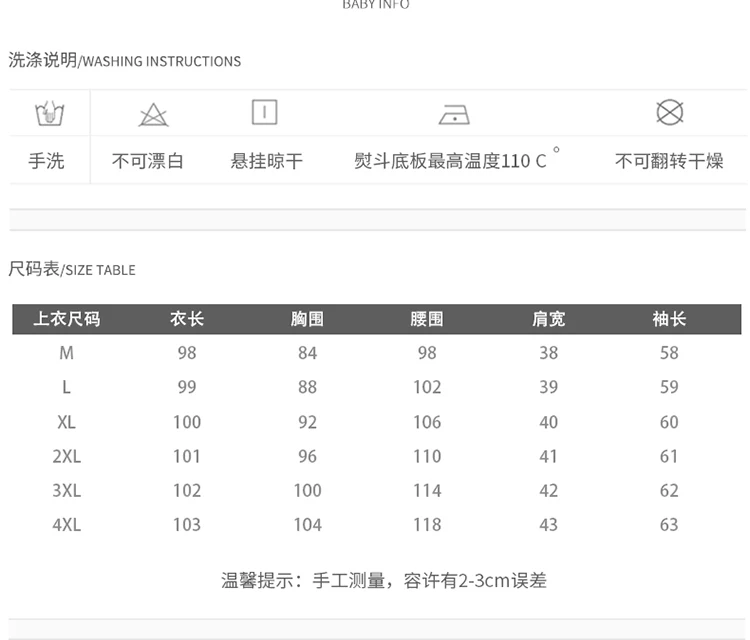The height and width of the screenshot is (640, 750).
Task: Click the 腰围 column header
Action: coord(427,319)
